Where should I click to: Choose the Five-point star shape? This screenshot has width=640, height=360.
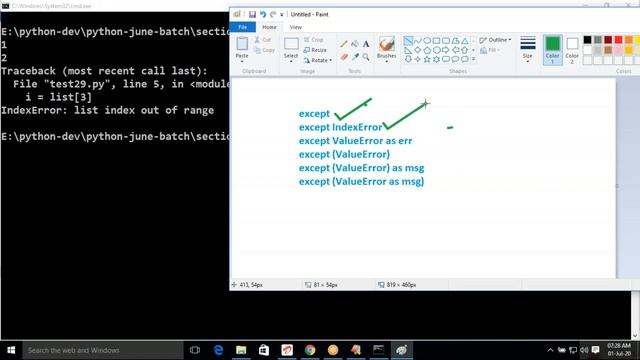427,60
